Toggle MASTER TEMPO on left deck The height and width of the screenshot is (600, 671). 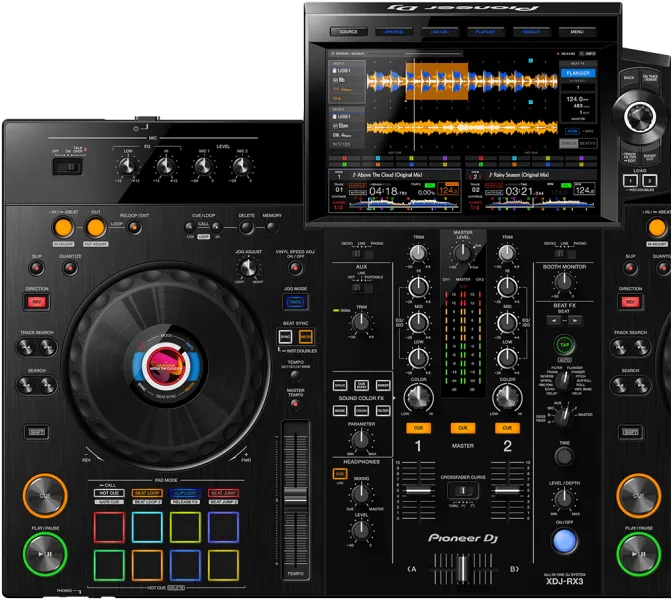coord(295,404)
